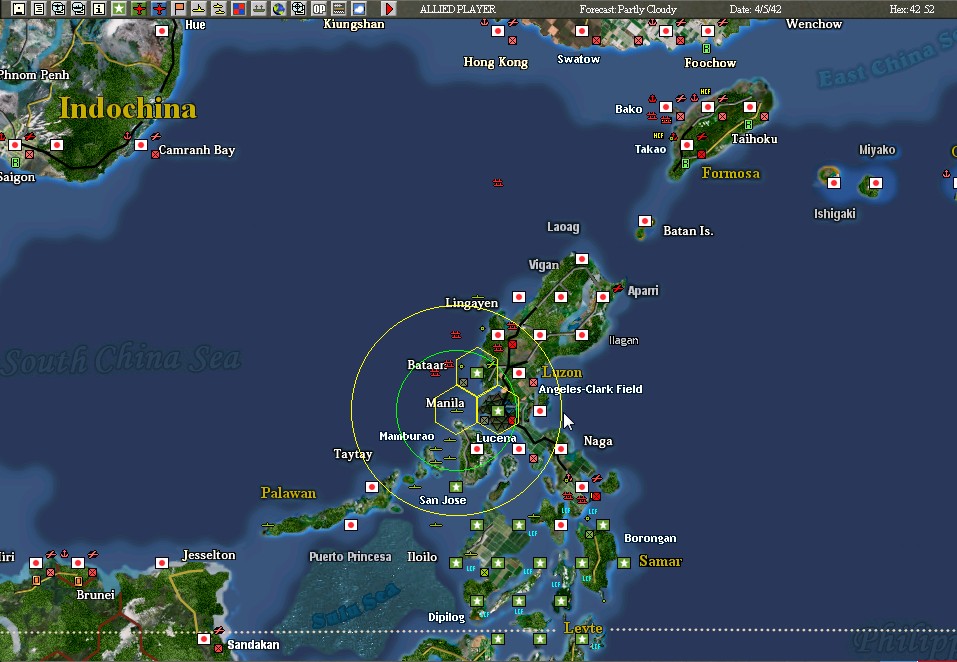Select the Japanese base flag at Aparri
The image size is (957, 662).
(x=603, y=297)
